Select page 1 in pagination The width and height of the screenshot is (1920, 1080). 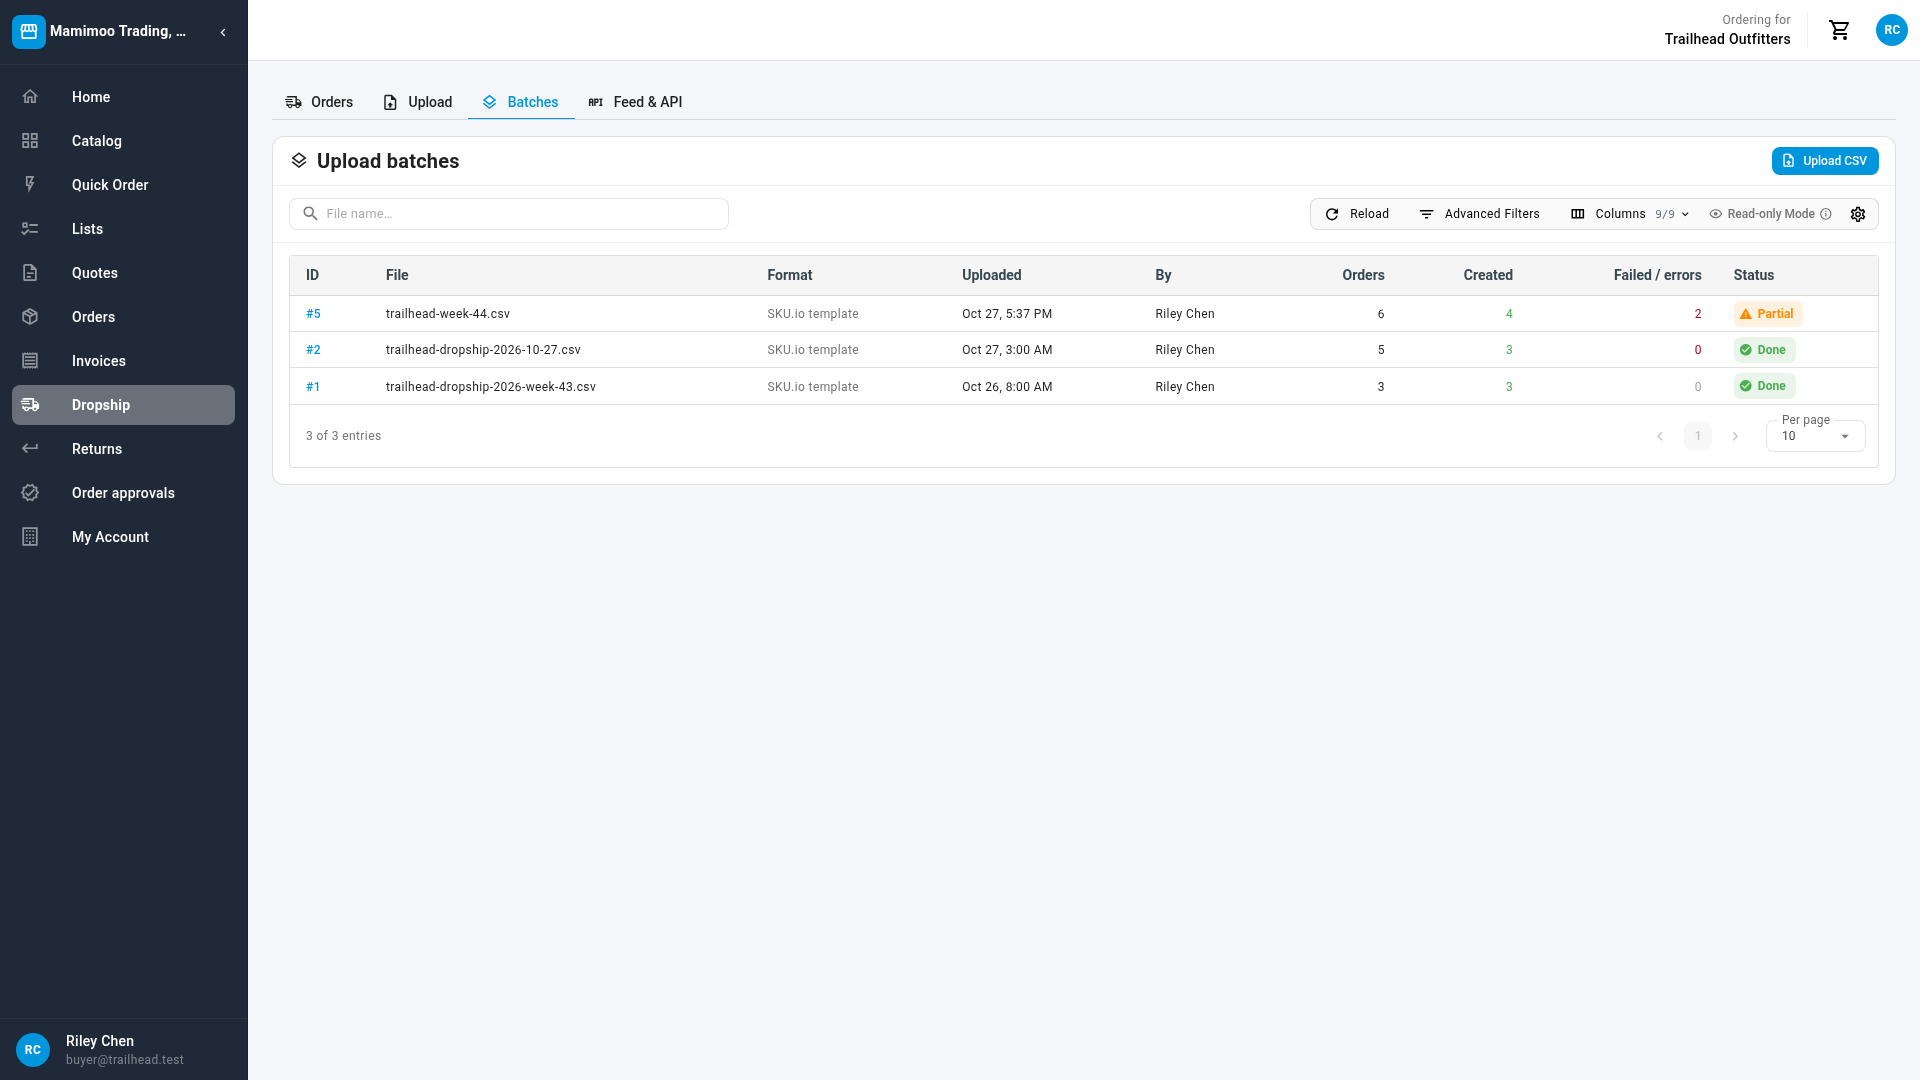[1698, 436]
